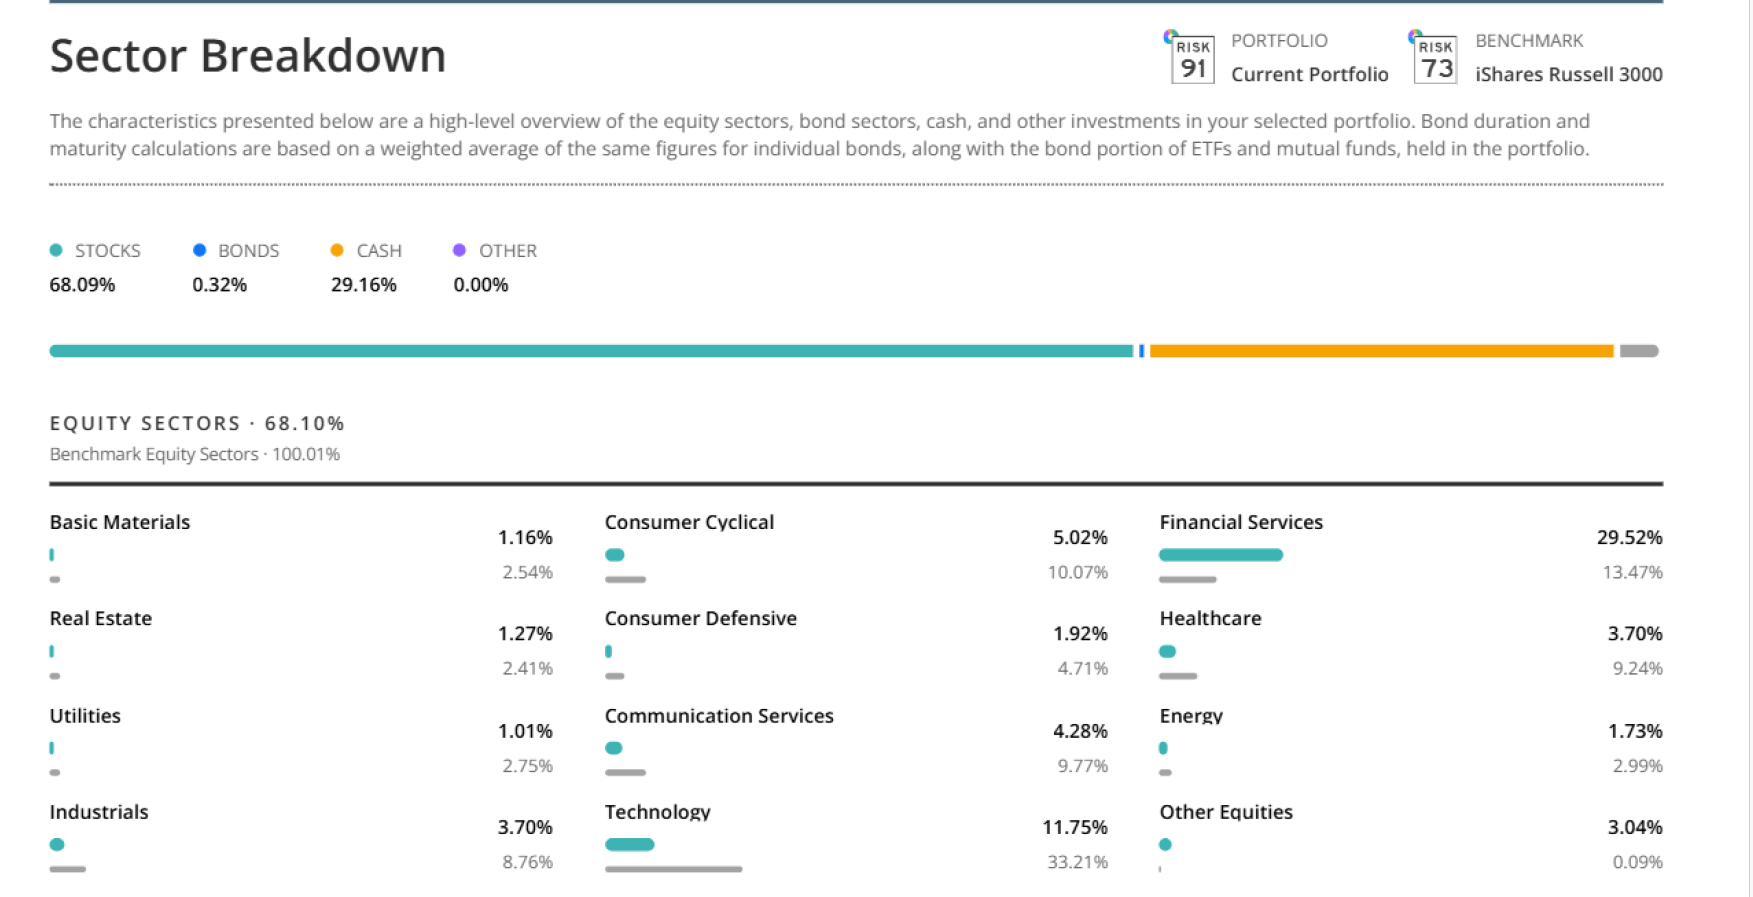
Task: Click the orange cash segment of allocation bar
Action: click(x=1380, y=351)
